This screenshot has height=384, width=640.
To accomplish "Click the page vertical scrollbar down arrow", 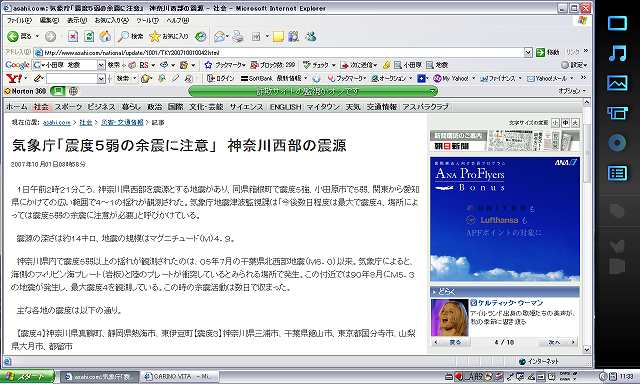I will (587, 349).
